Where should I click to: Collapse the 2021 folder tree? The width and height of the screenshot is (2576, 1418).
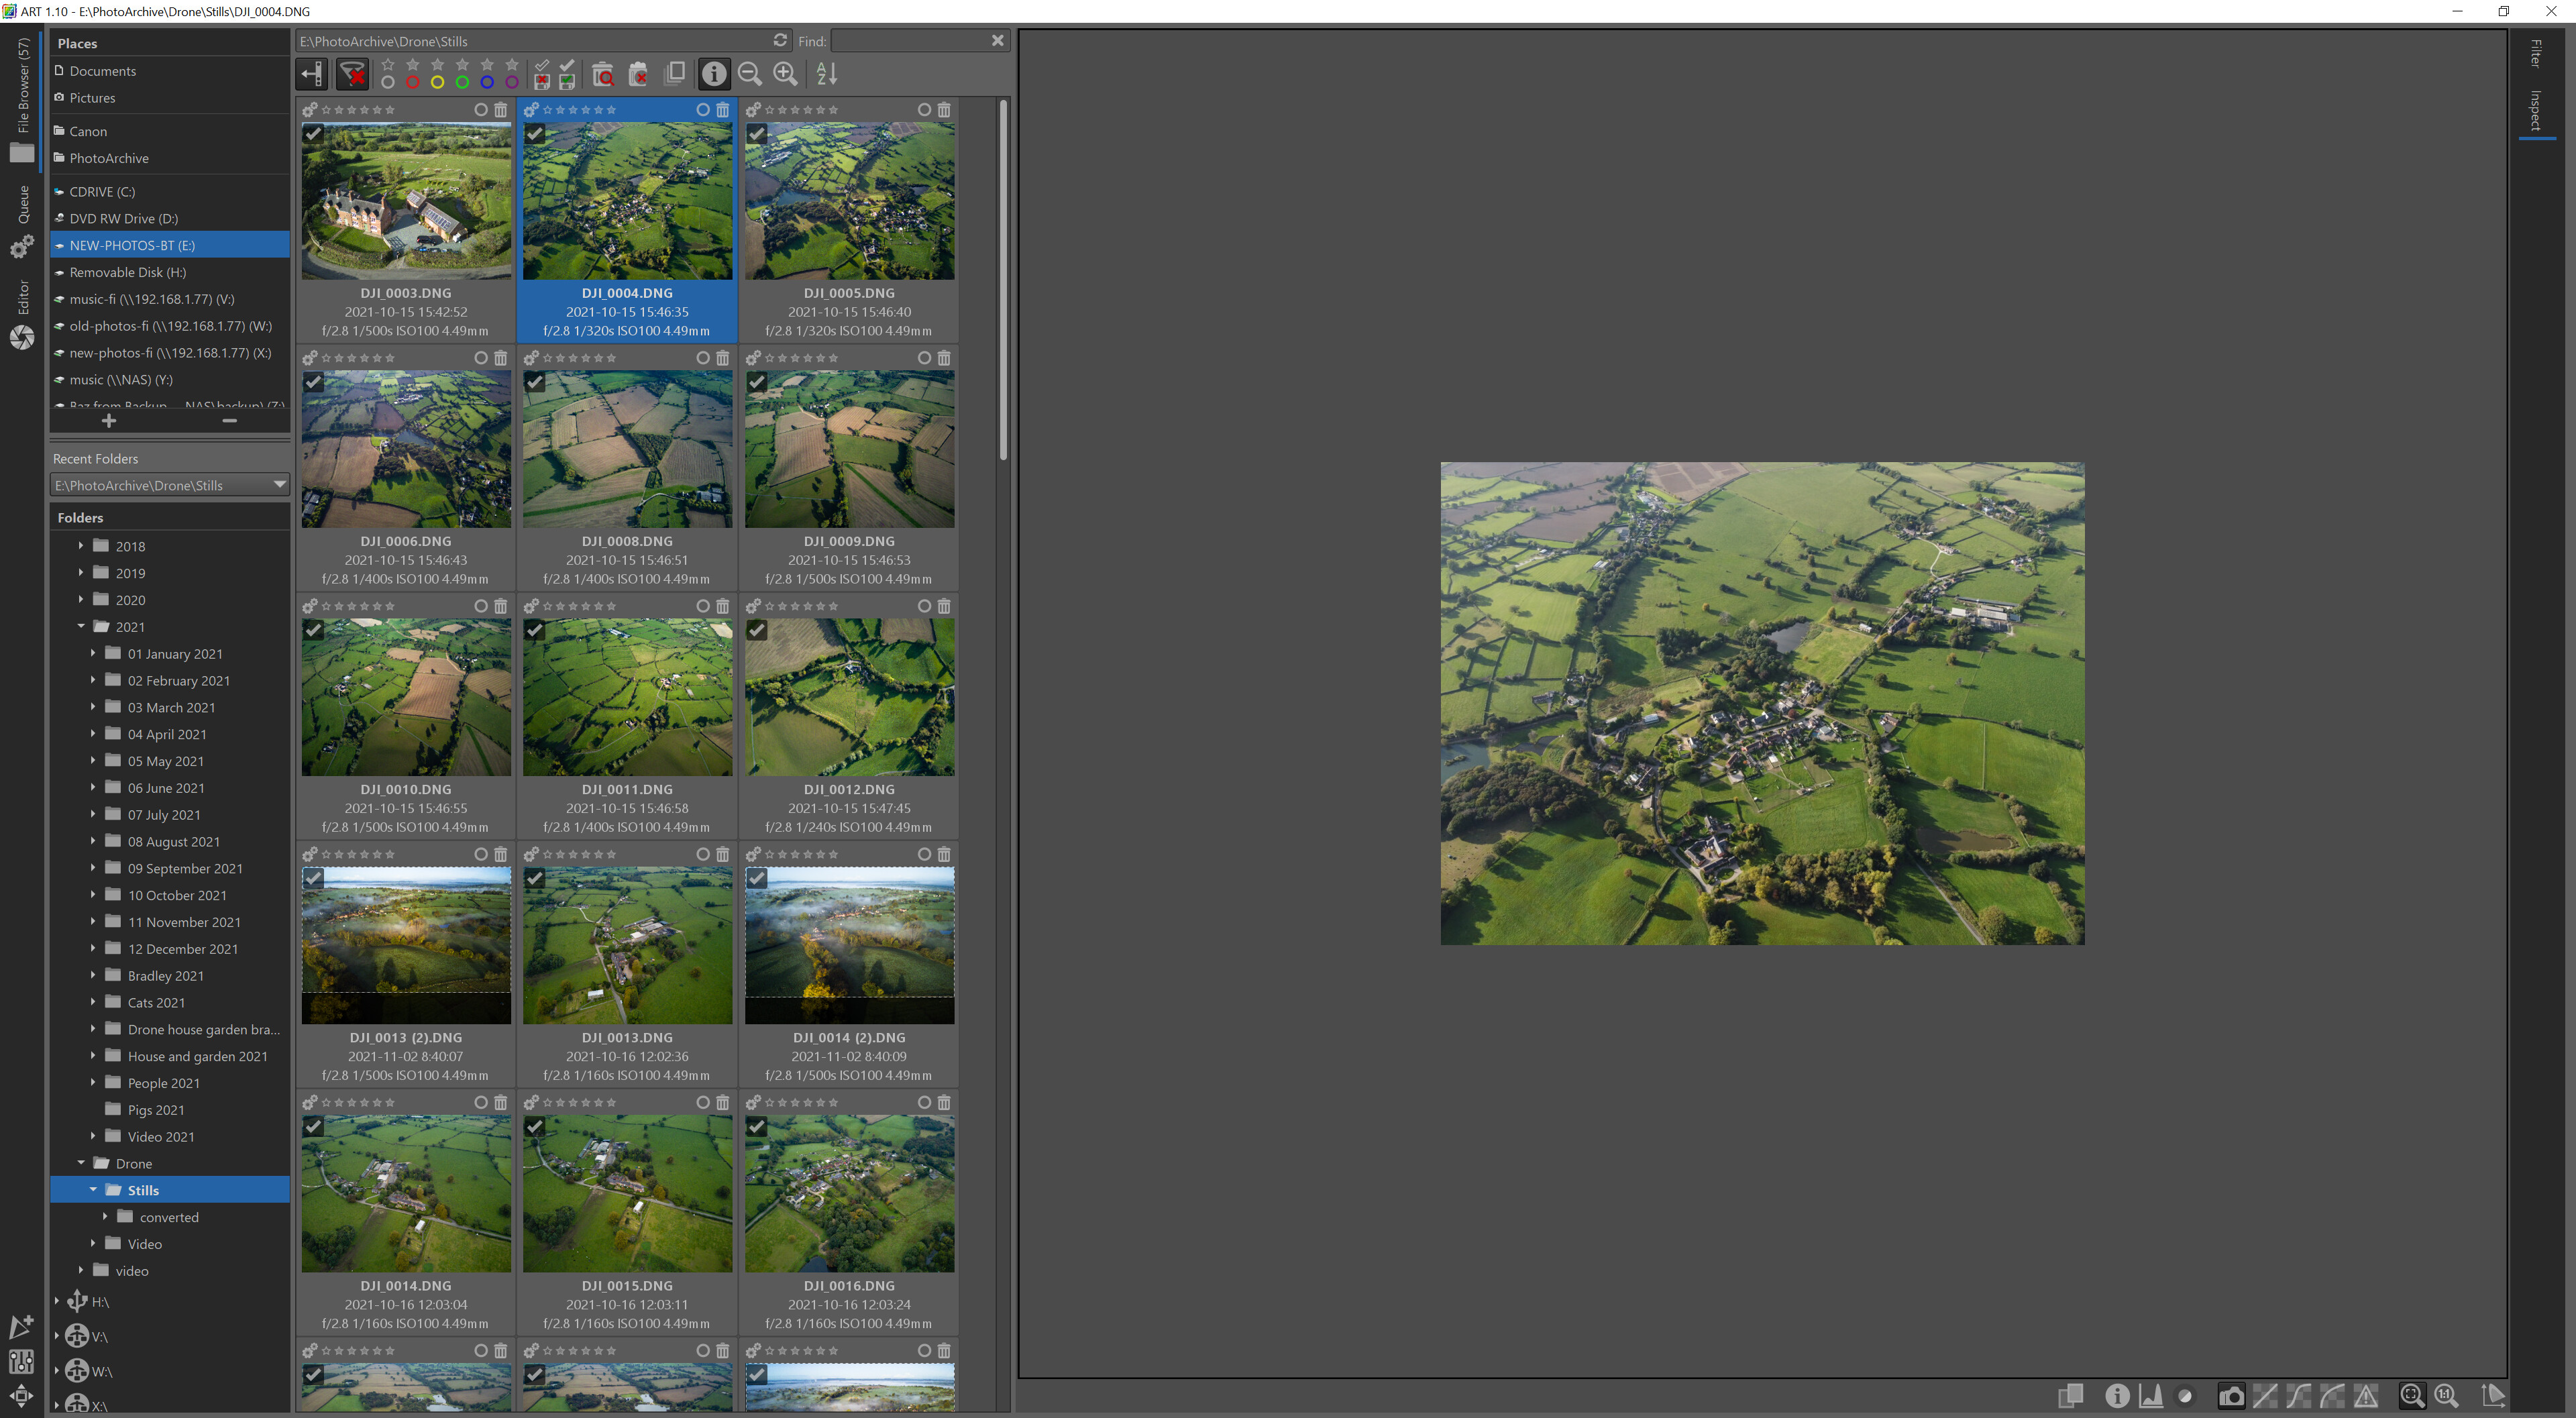[81, 627]
